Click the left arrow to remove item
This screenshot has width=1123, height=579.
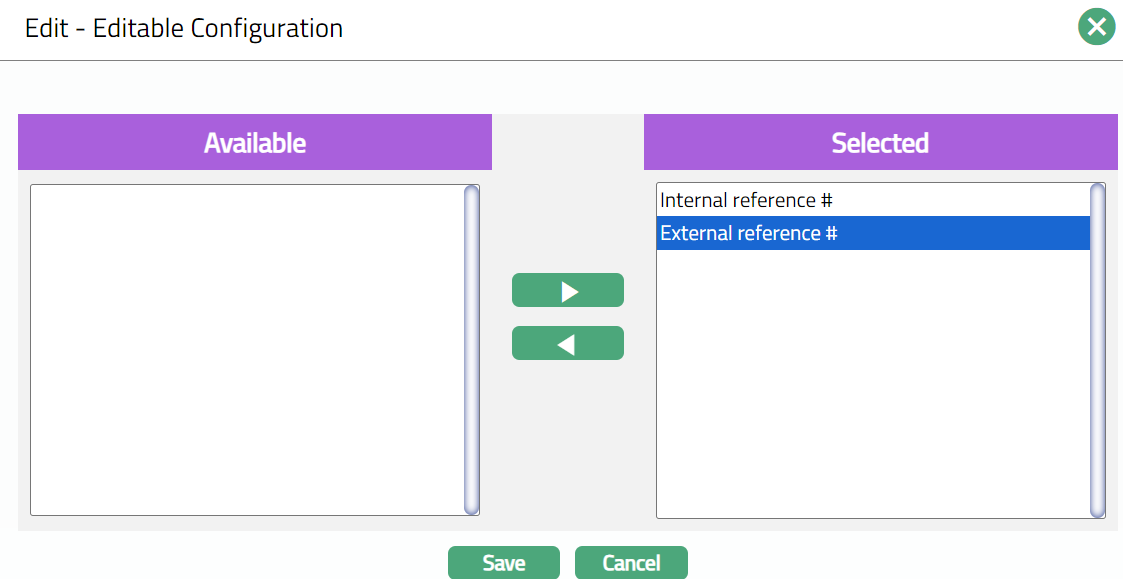coord(567,344)
